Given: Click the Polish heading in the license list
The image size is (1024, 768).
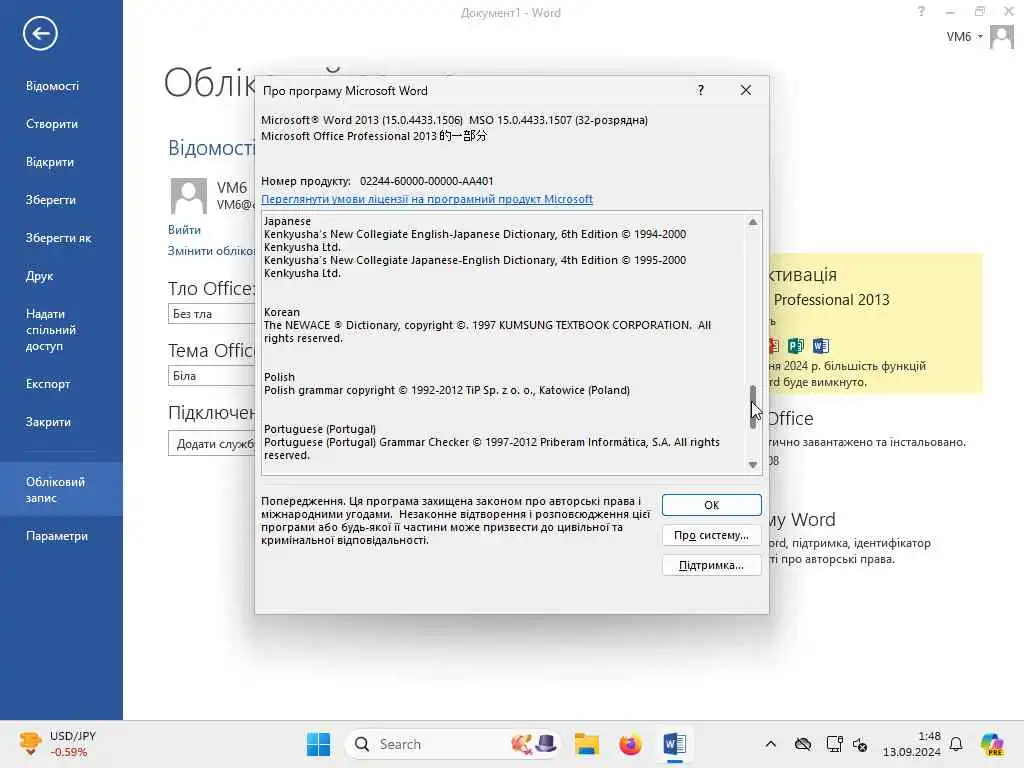Looking at the screenshot, I should coord(280,377).
